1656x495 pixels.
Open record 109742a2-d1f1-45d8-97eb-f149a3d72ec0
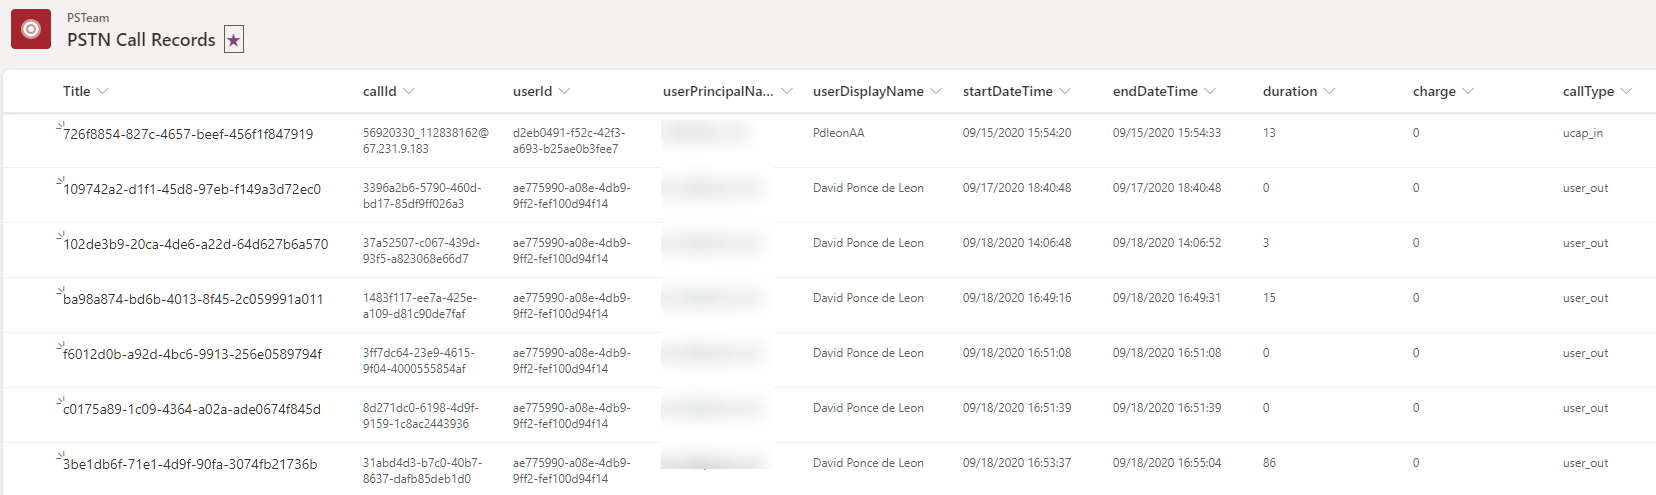pyautogui.click(x=192, y=189)
